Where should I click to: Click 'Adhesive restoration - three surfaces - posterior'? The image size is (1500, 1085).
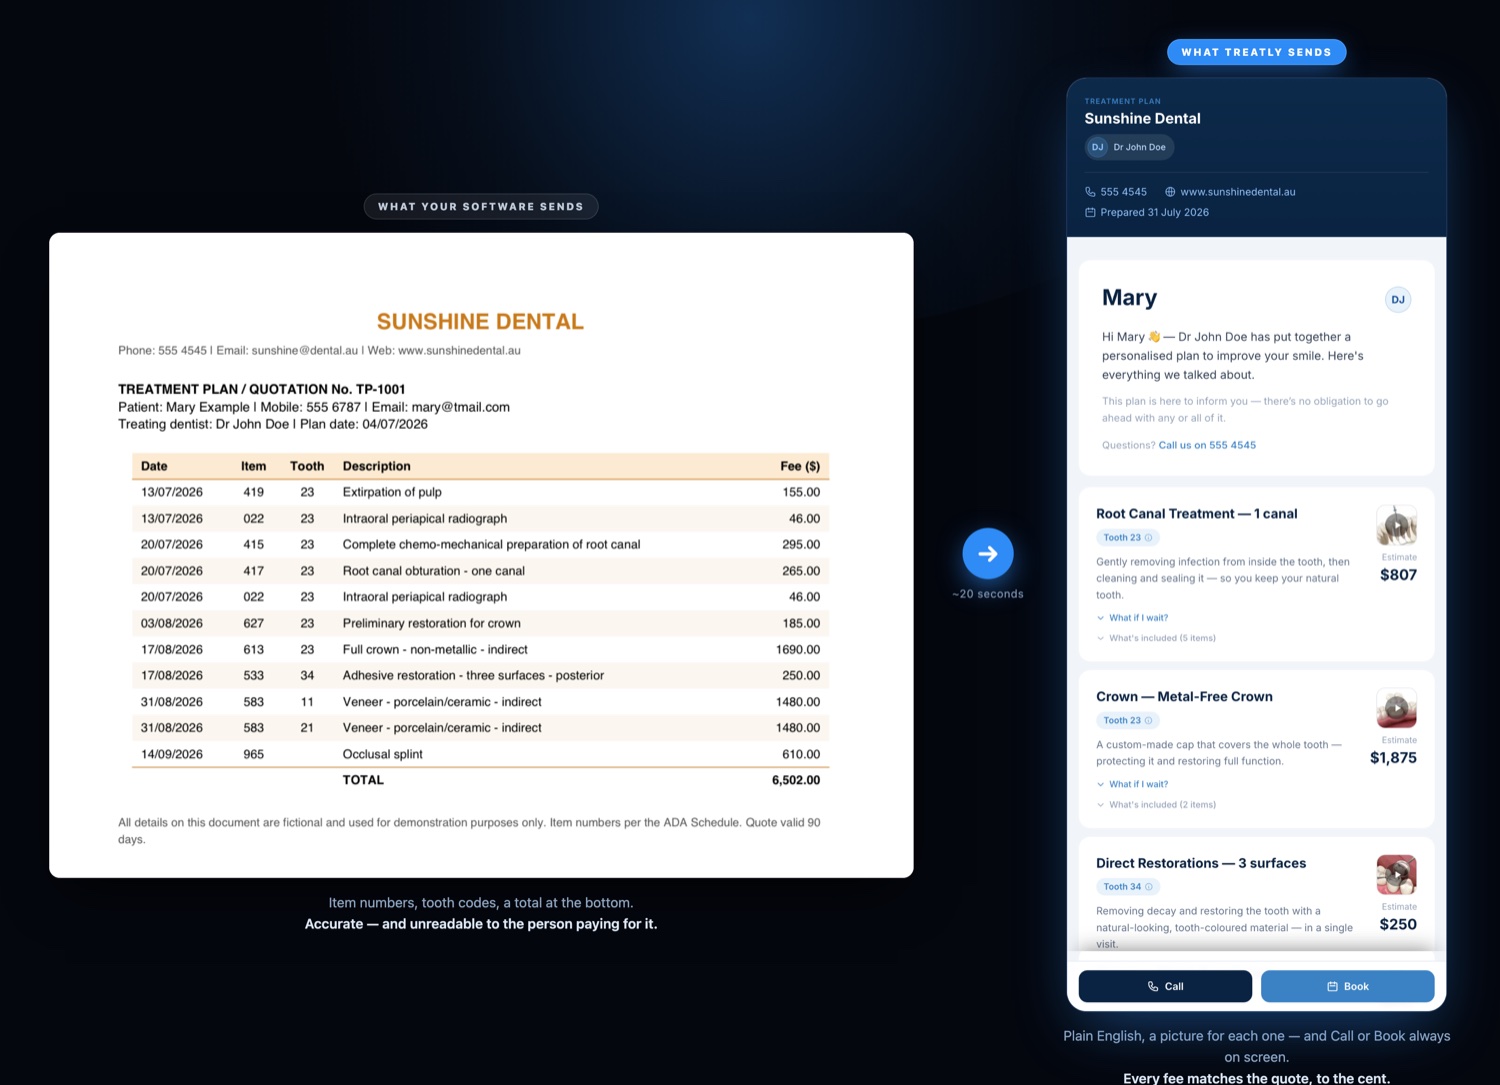coord(473,676)
